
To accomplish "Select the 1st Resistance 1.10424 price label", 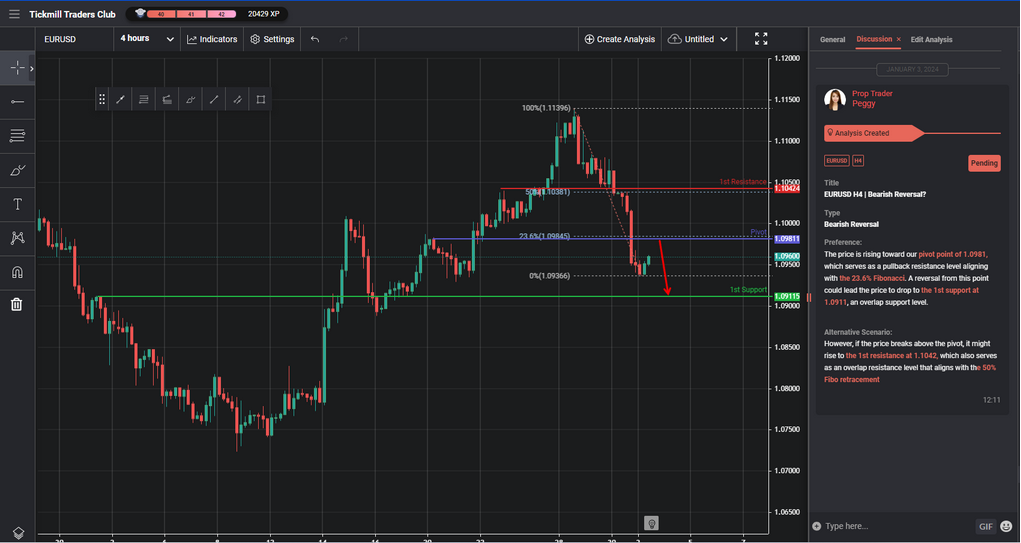I will coord(787,189).
